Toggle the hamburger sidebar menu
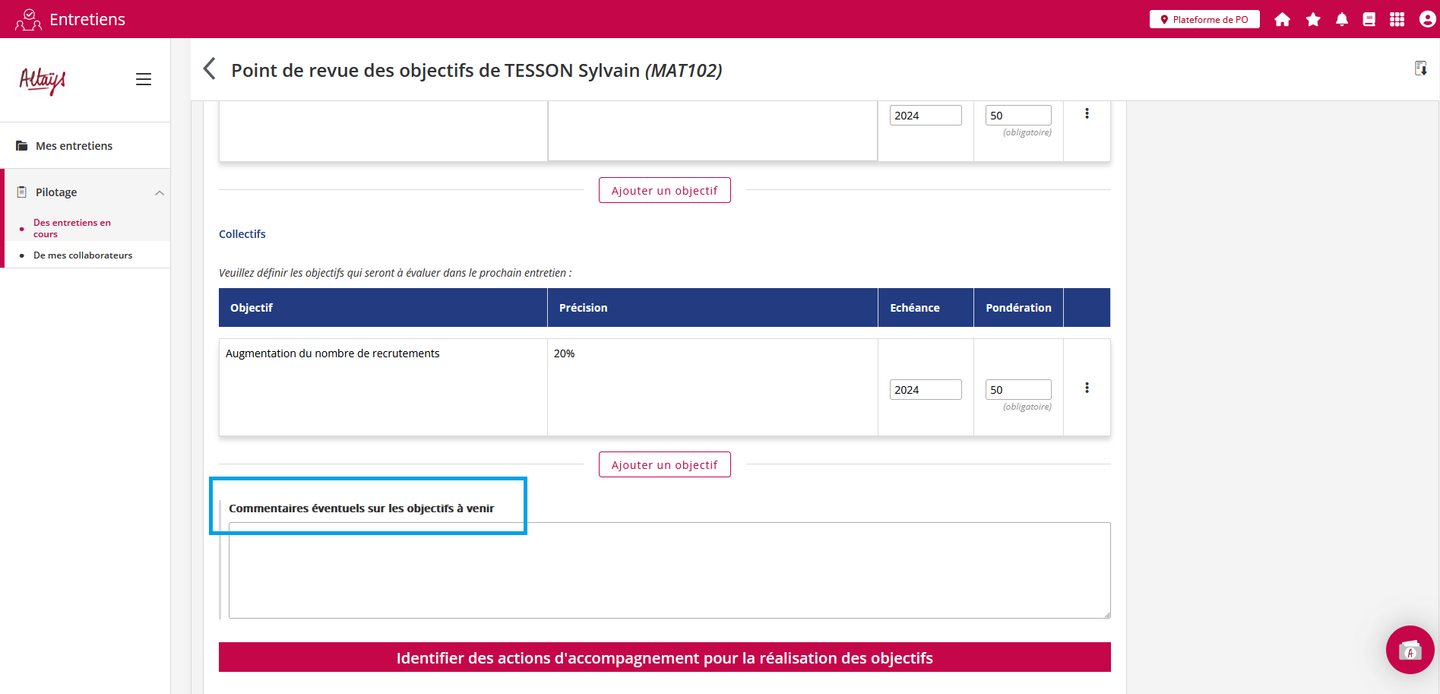Screen dimensions: 1440x694 [143, 79]
